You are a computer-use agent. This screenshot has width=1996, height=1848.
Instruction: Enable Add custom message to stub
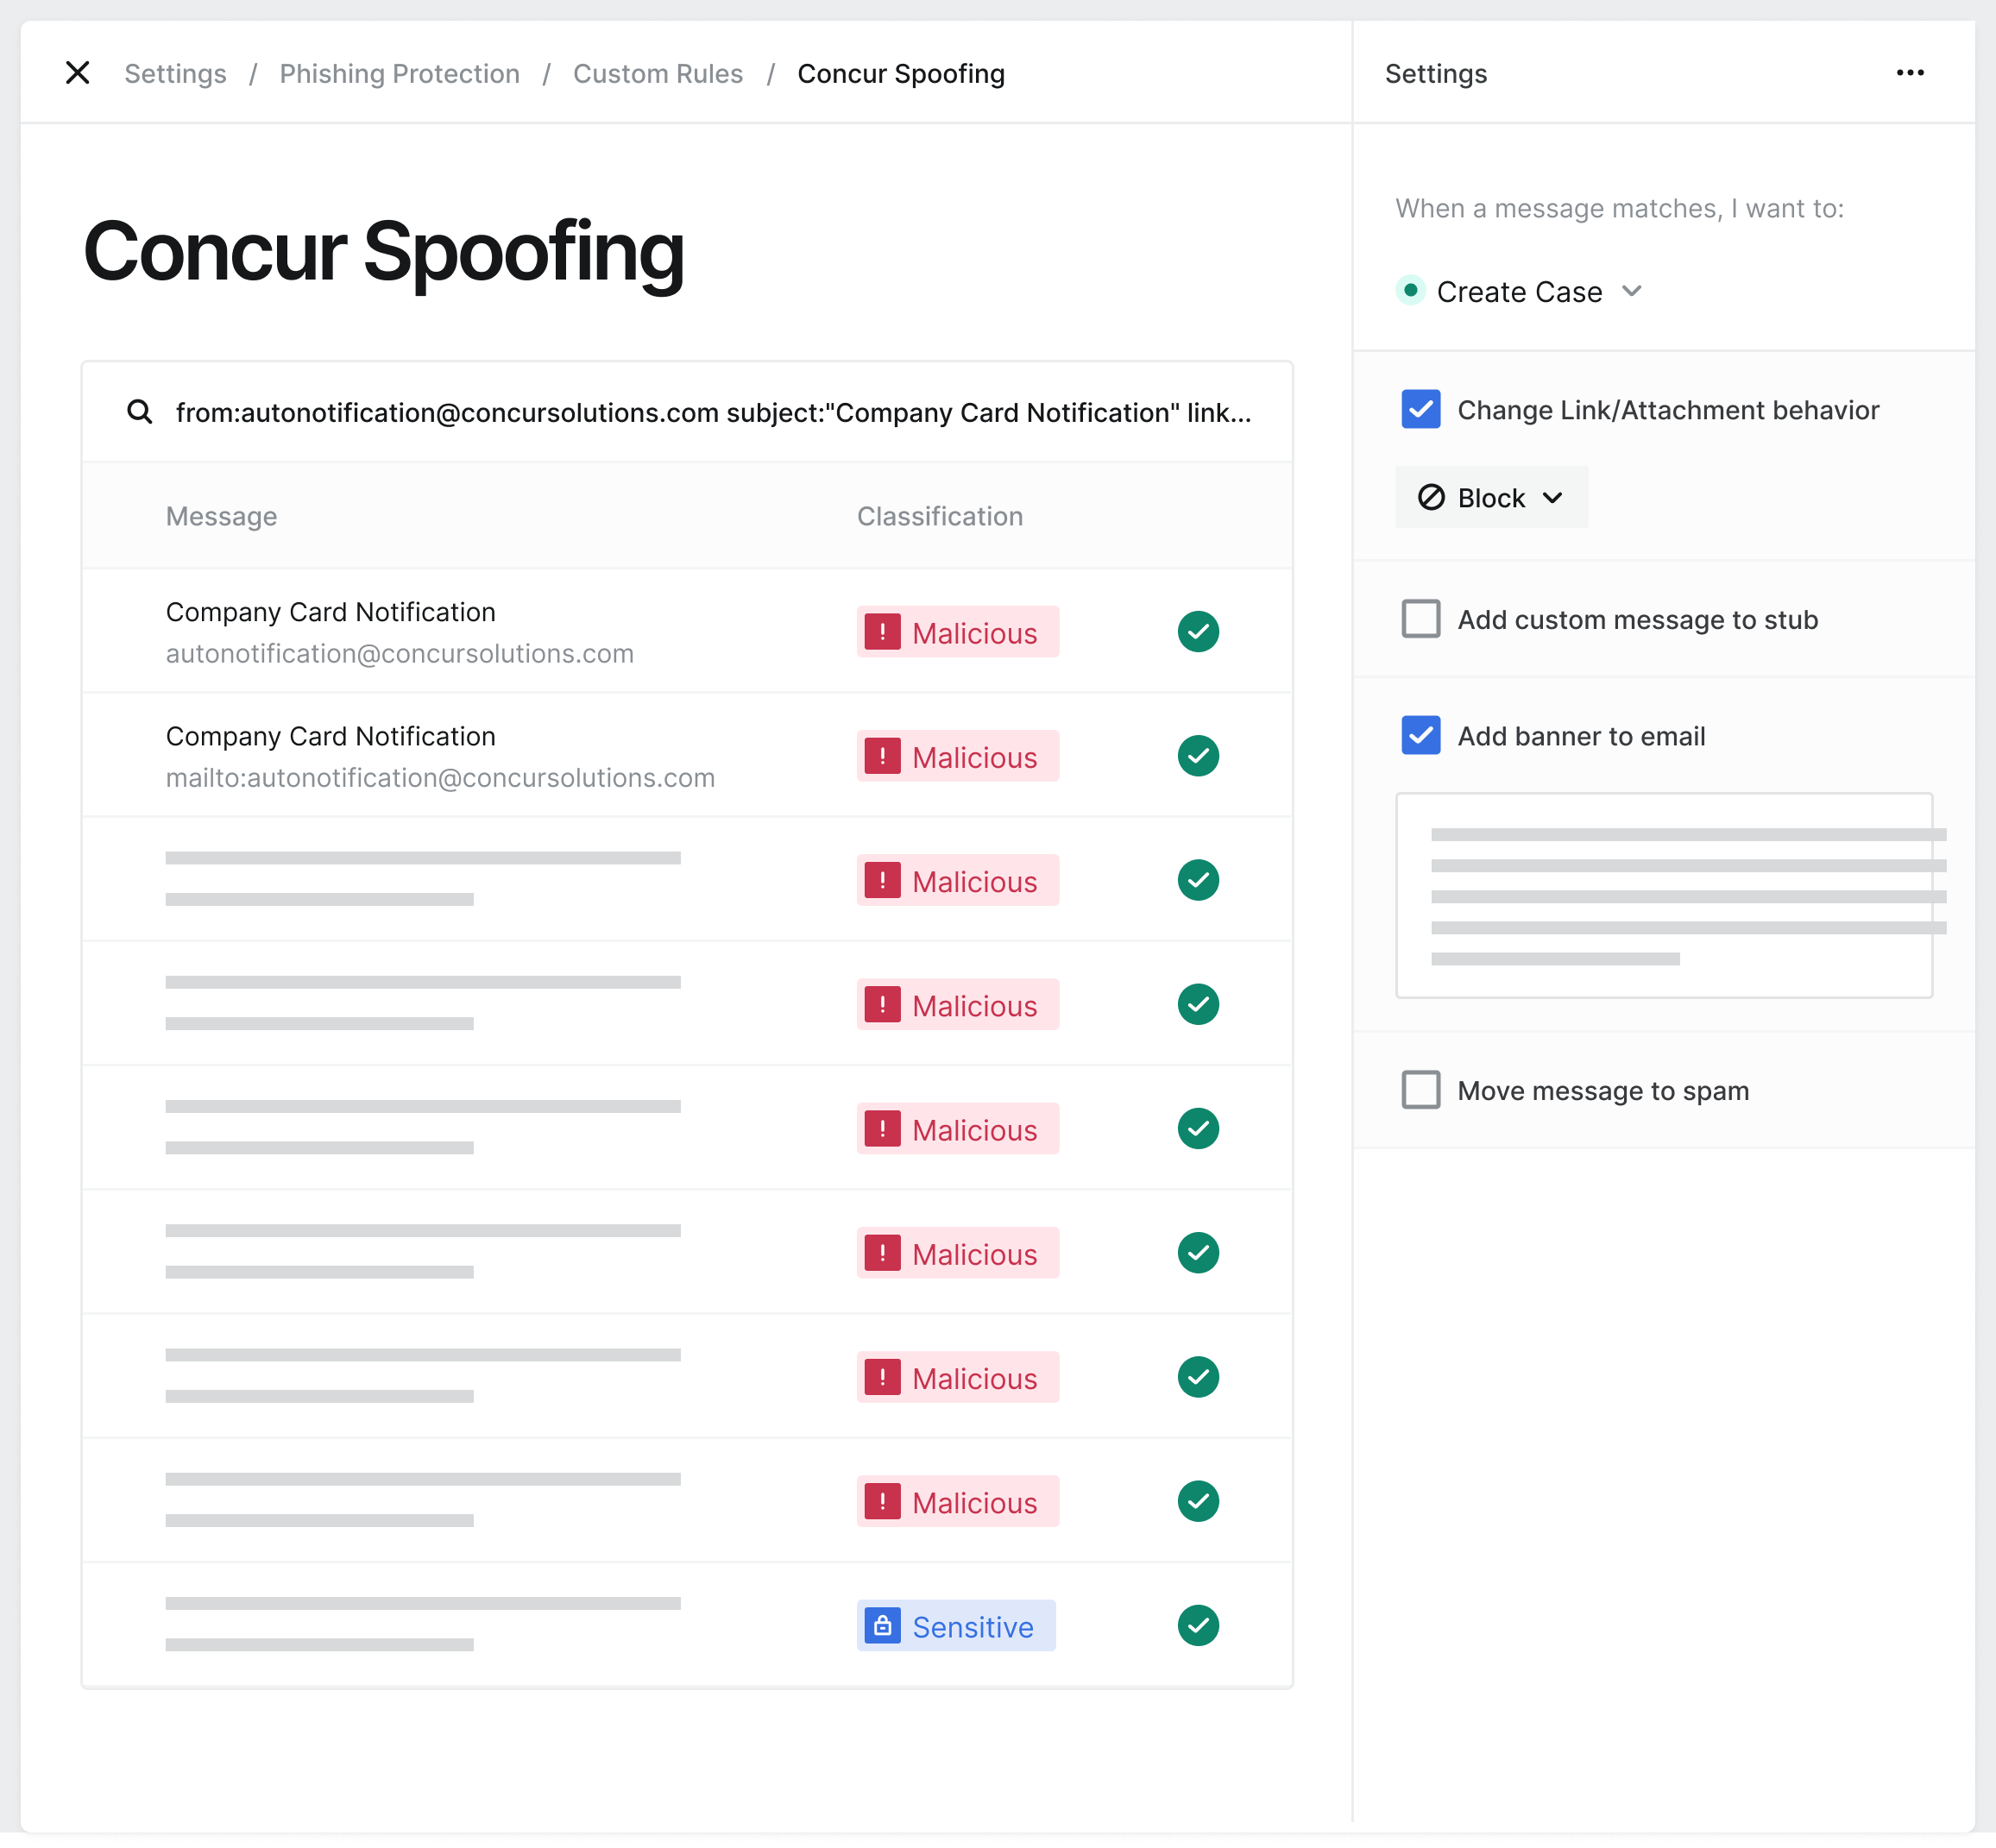tap(1420, 619)
